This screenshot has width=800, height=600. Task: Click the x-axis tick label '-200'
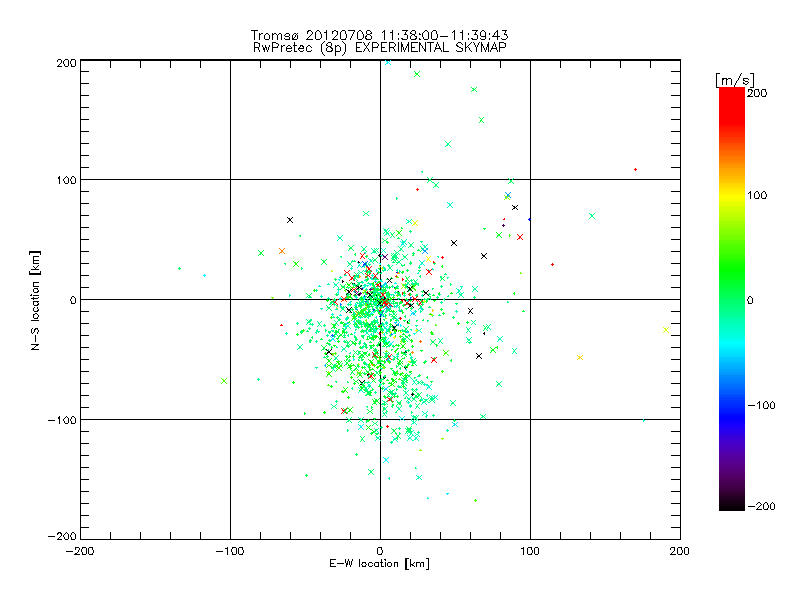click(80, 551)
